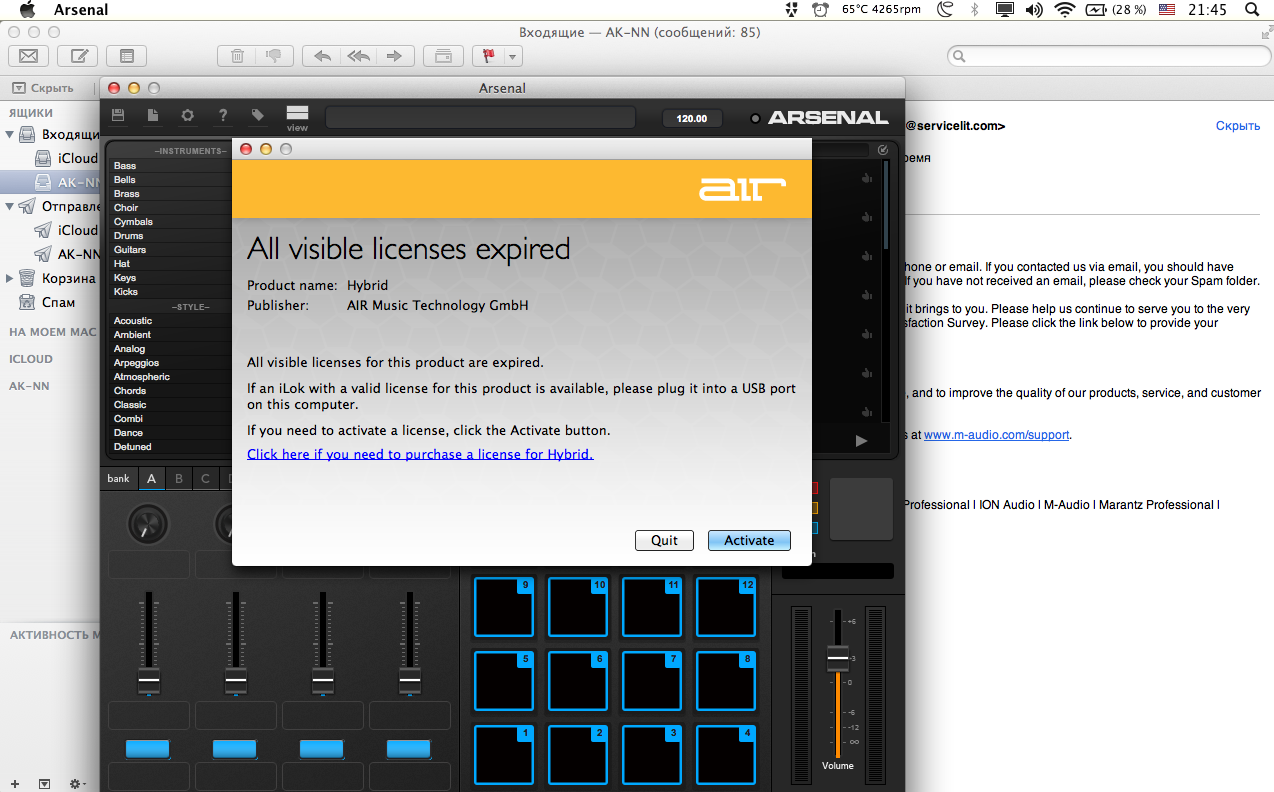Viewport: 1274px width, 792px height.
Task: Delete the message with Mail's trash icon
Action: click(237, 56)
